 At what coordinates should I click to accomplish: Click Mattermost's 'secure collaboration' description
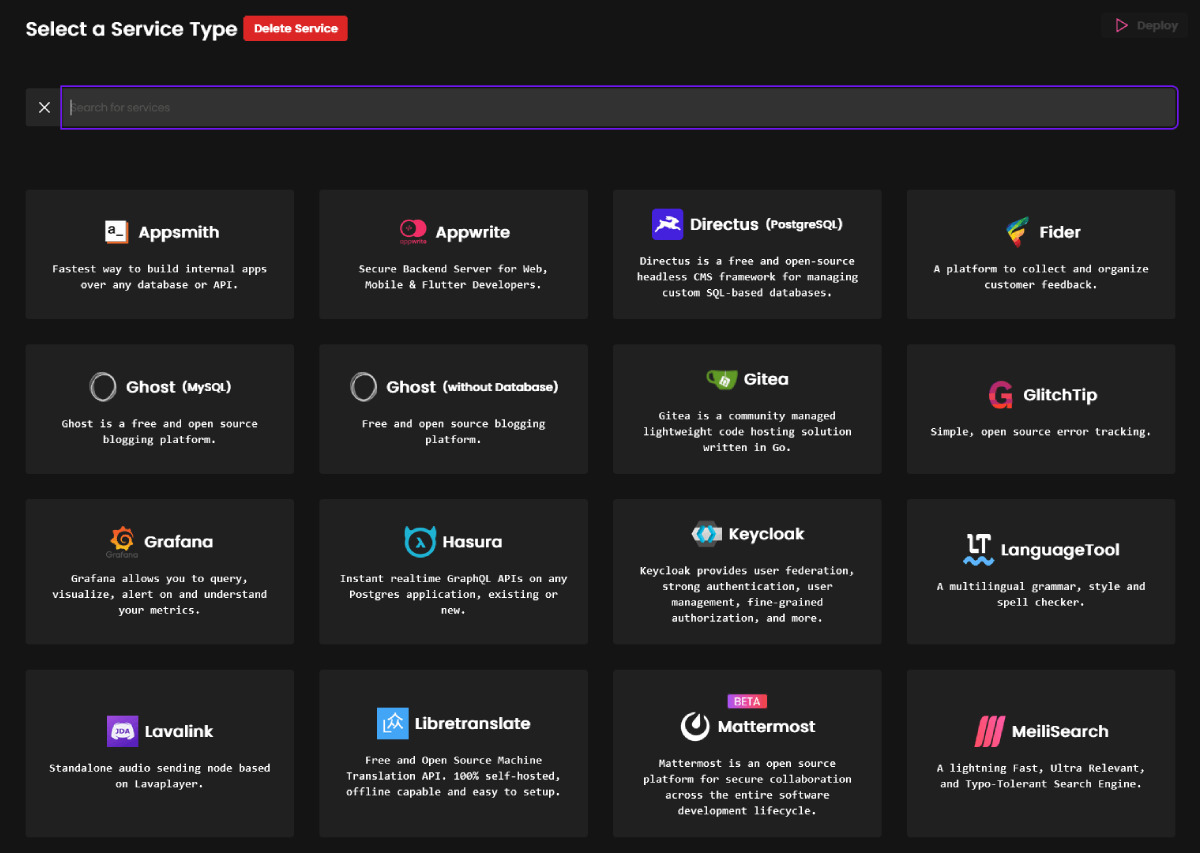[747, 787]
